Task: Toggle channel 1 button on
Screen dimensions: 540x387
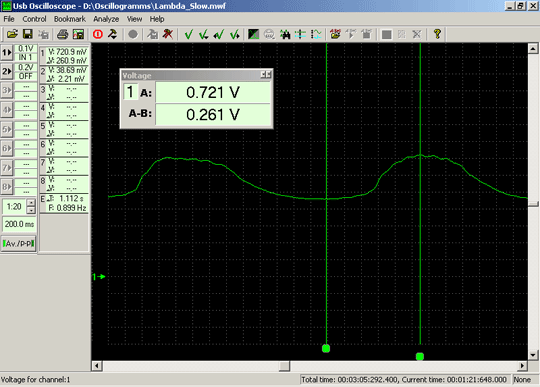Action: [x=7, y=53]
